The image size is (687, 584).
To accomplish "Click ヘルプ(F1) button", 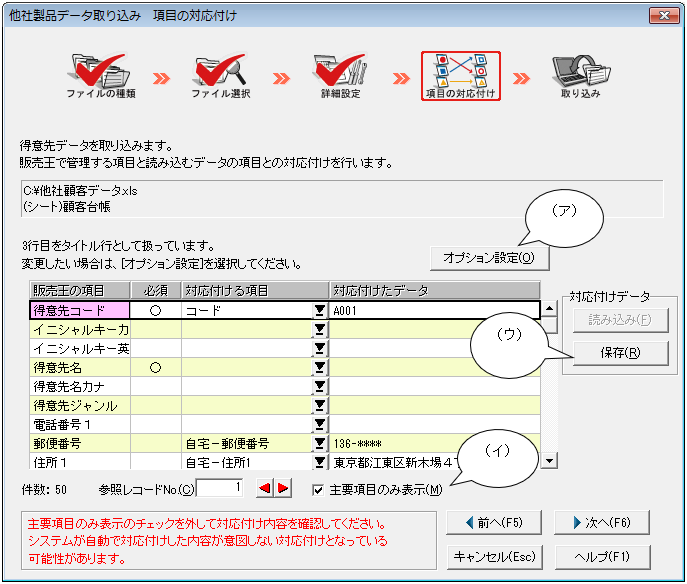I will click(x=602, y=557).
